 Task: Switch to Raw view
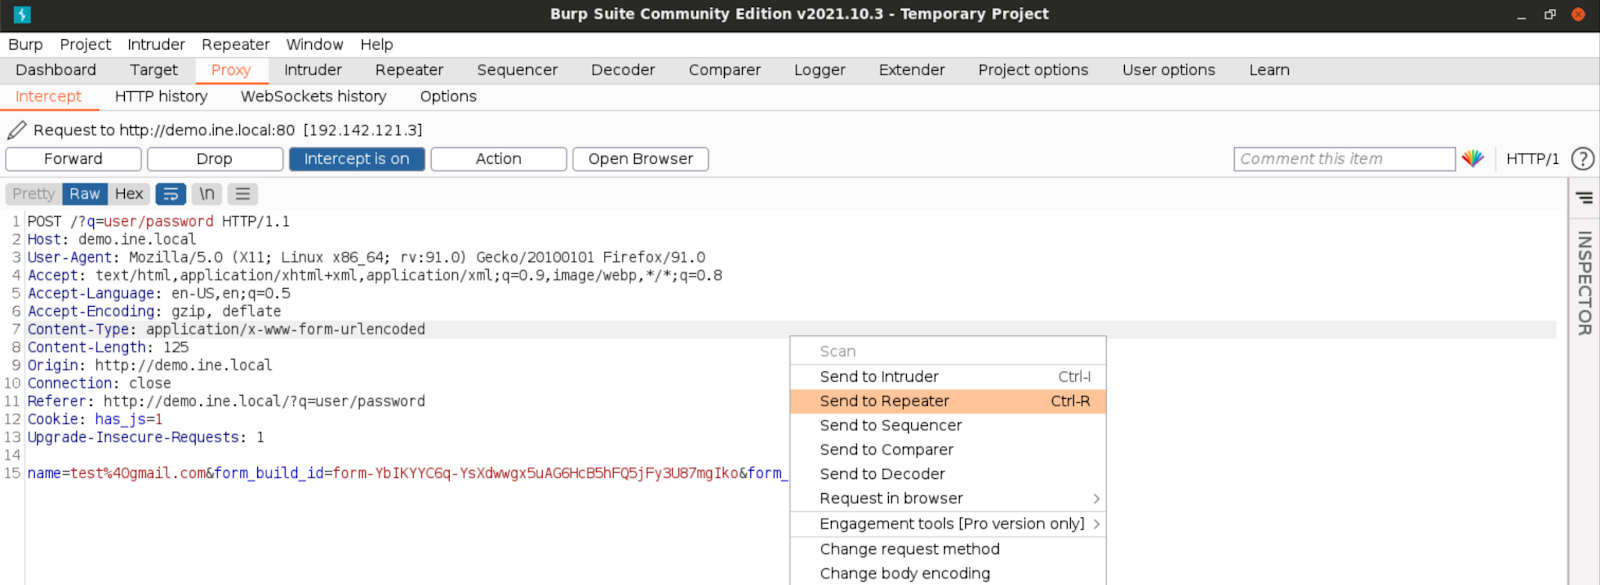[x=85, y=194]
